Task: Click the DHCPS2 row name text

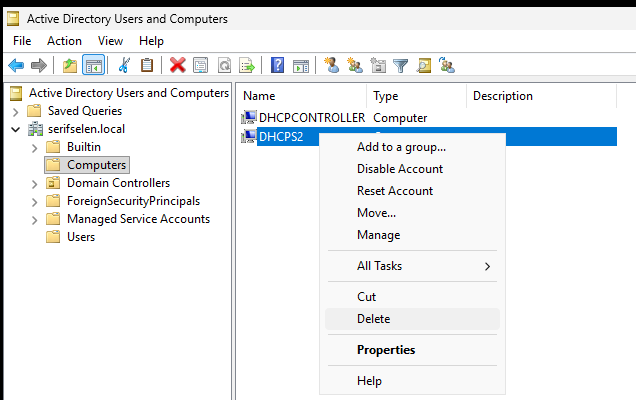Action: pyautogui.click(x=281, y=137)
